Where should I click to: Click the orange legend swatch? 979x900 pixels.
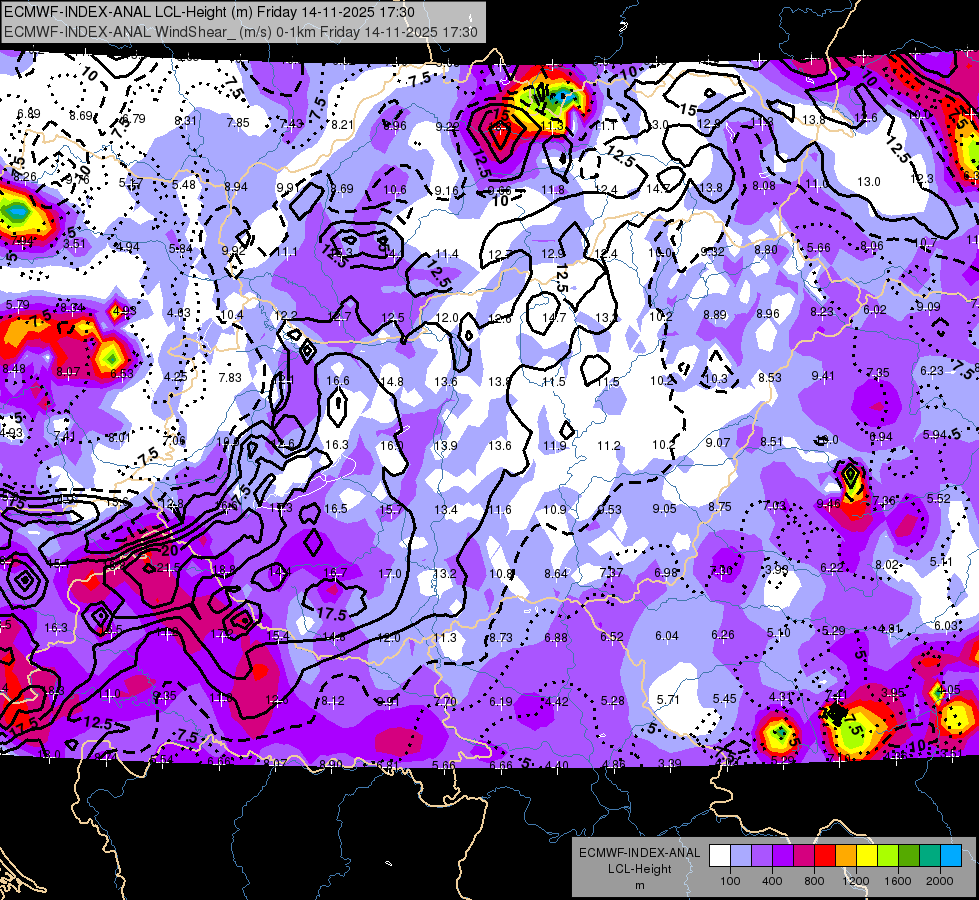[x=847, y=856]
